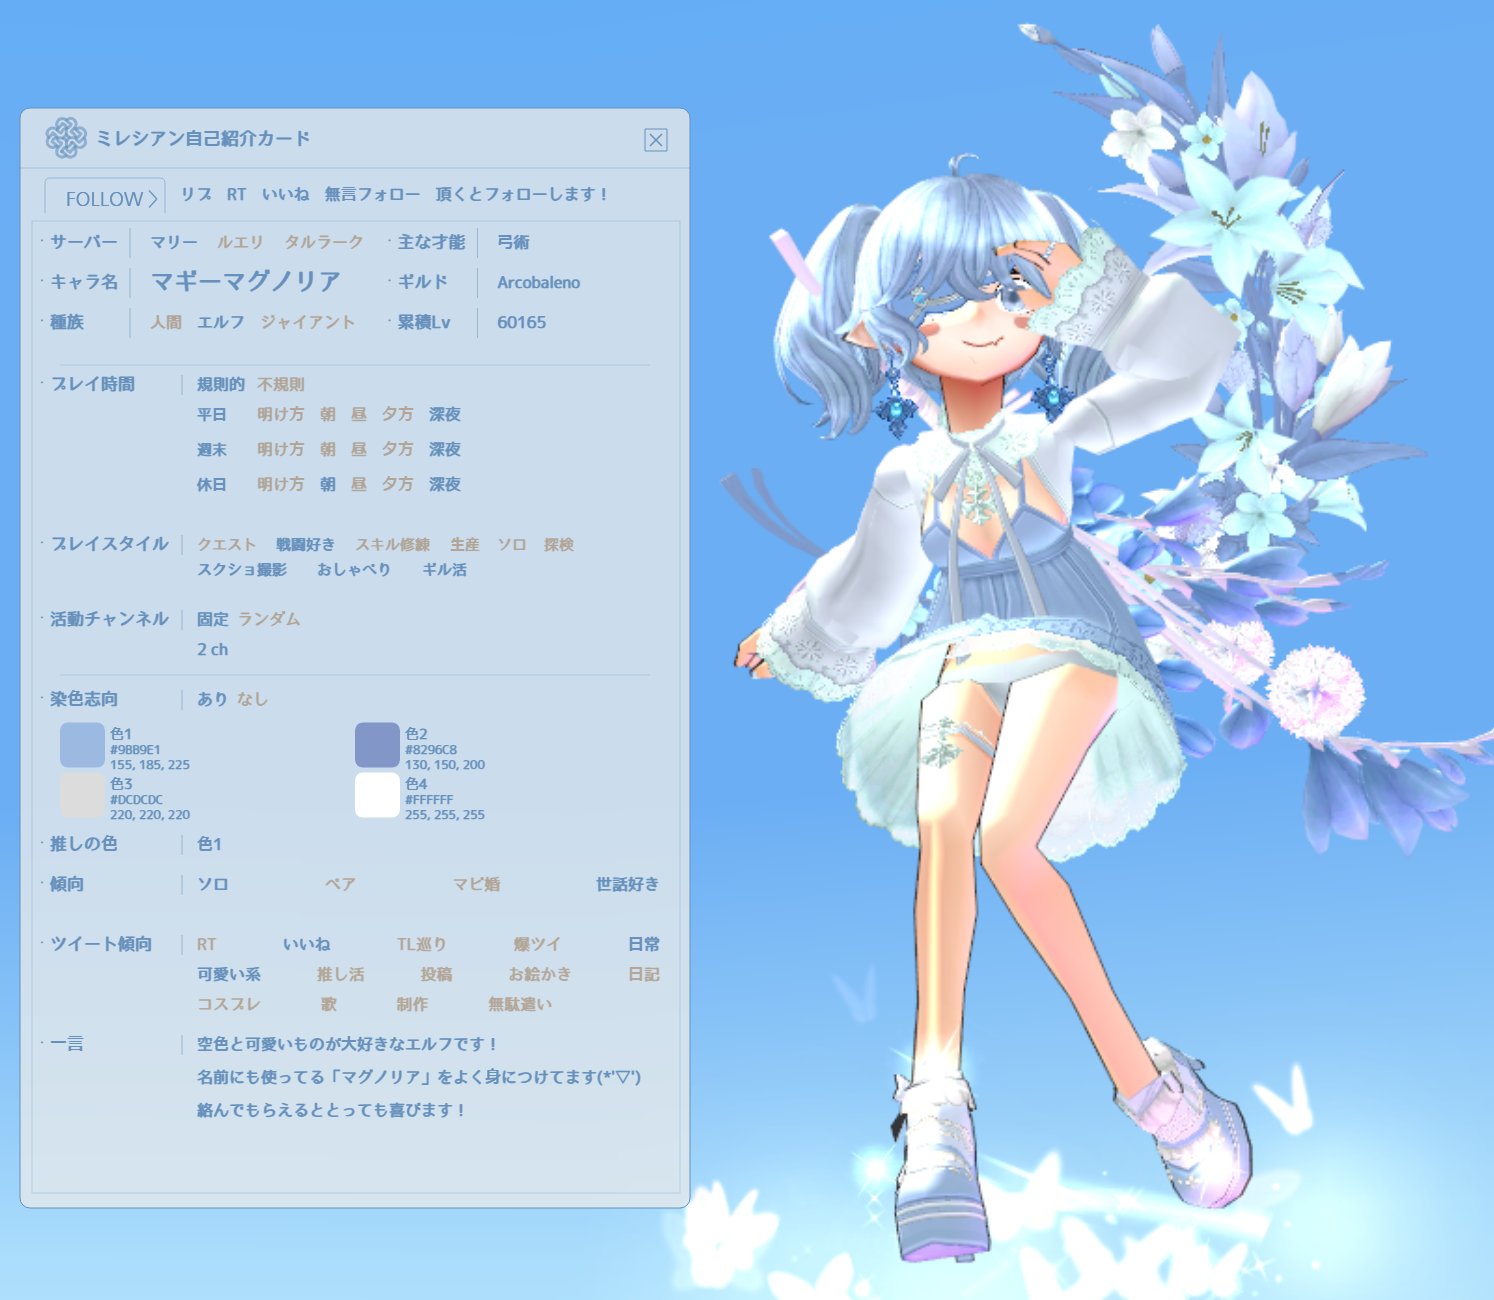Click comment line 絡んでもらえるととっても喜びます！
This screenshot has height=1300, width=1494.
coord(331,1110)
